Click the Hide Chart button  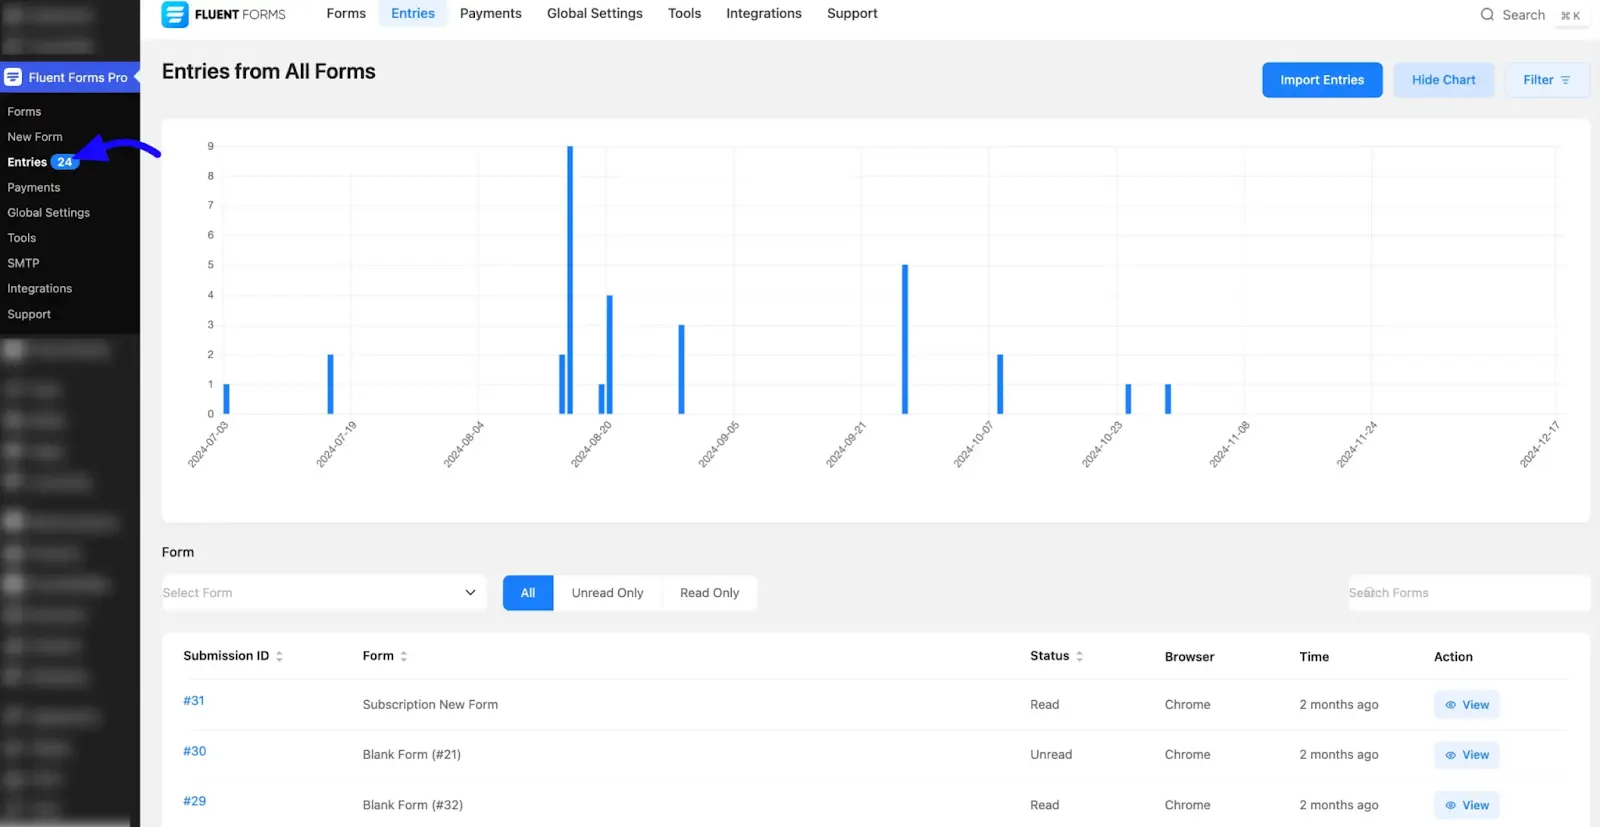(x=1443, y=80)
